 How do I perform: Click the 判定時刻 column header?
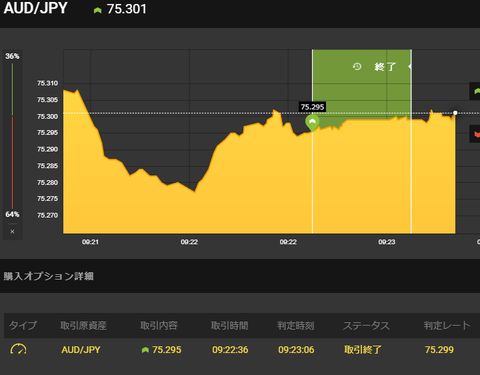pyautogui.click(x=296, y=325)
